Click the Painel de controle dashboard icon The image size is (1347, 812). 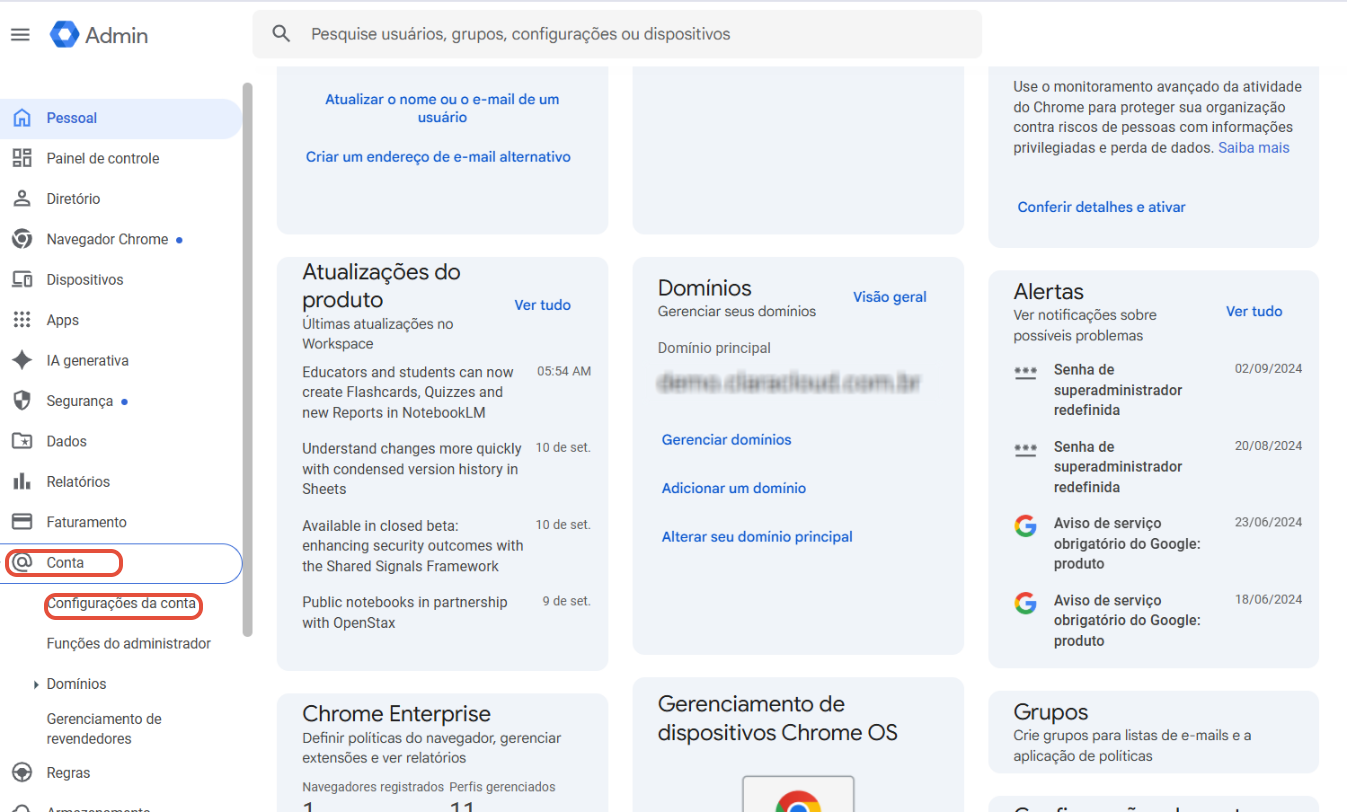22,158
